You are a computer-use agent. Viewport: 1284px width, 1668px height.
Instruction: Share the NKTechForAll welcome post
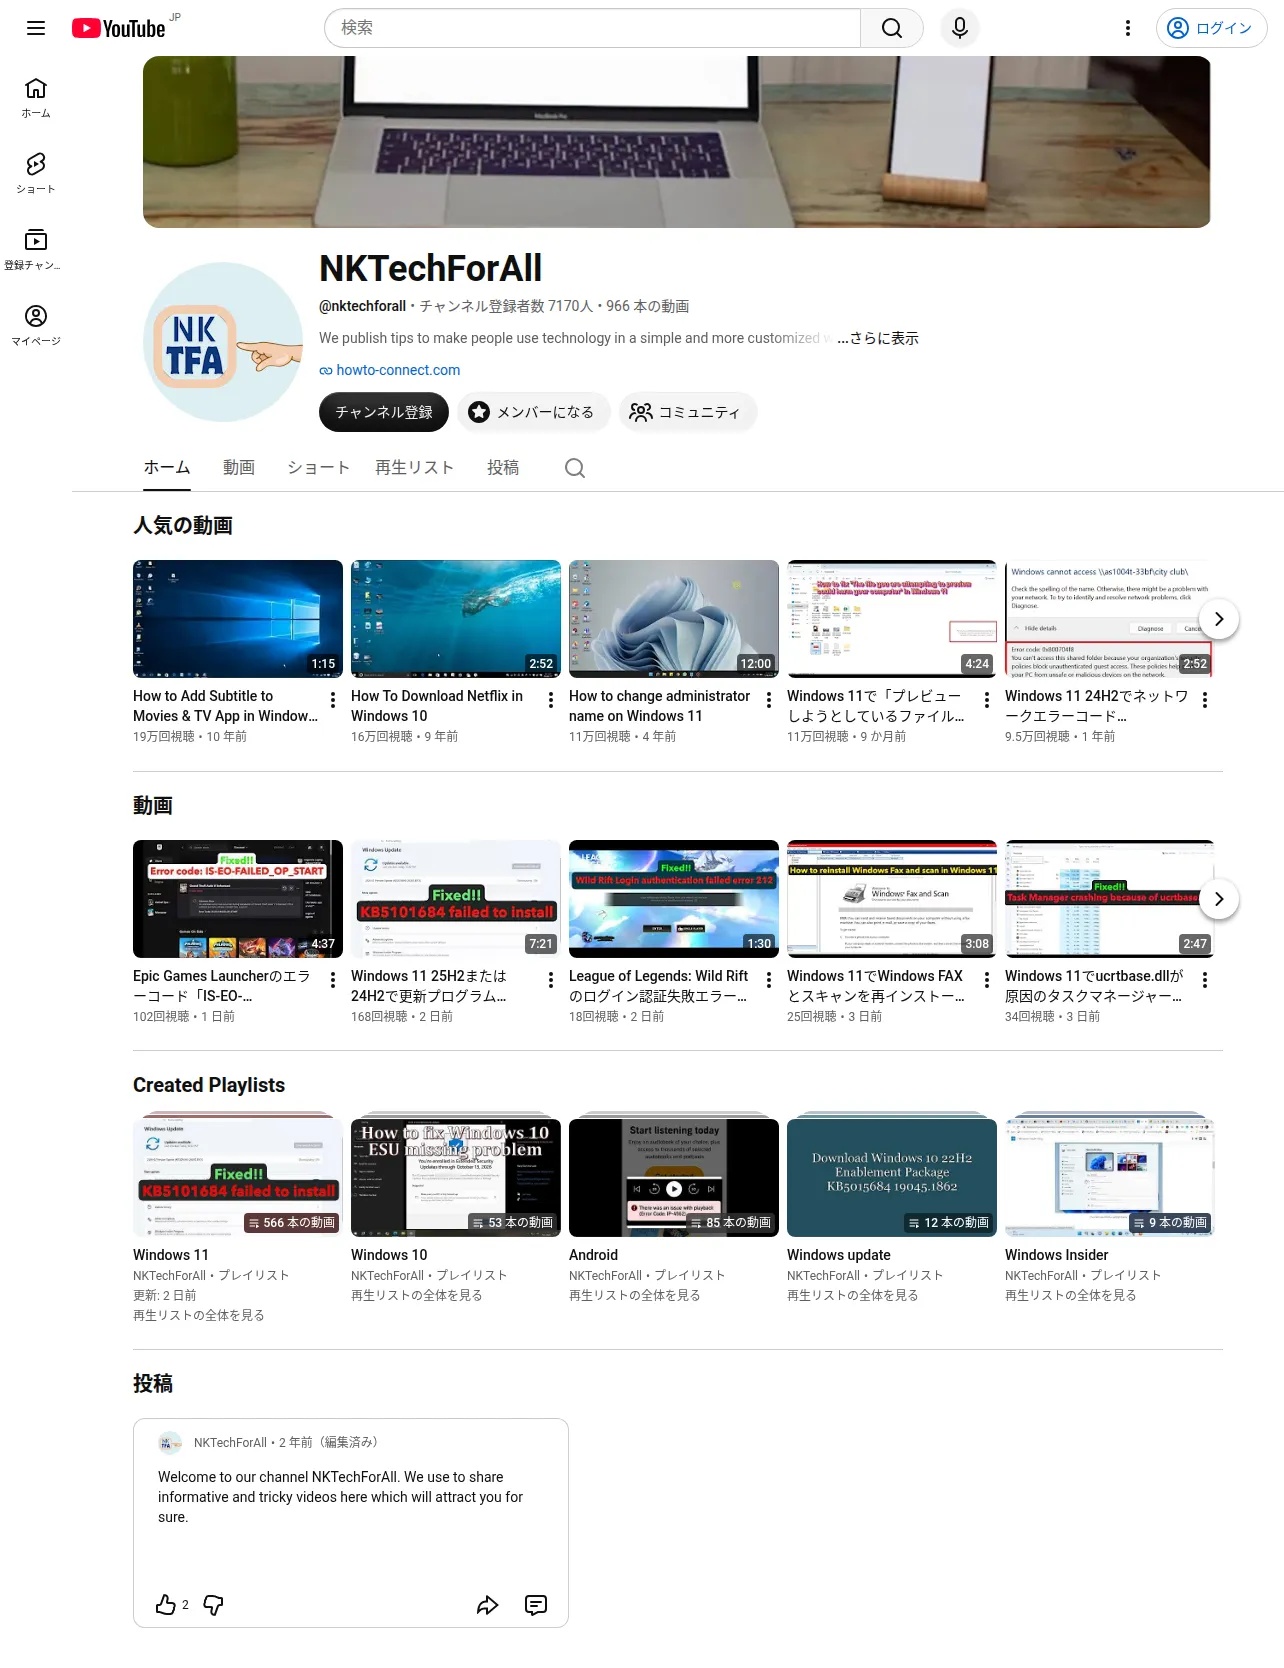coord(487,1605)
